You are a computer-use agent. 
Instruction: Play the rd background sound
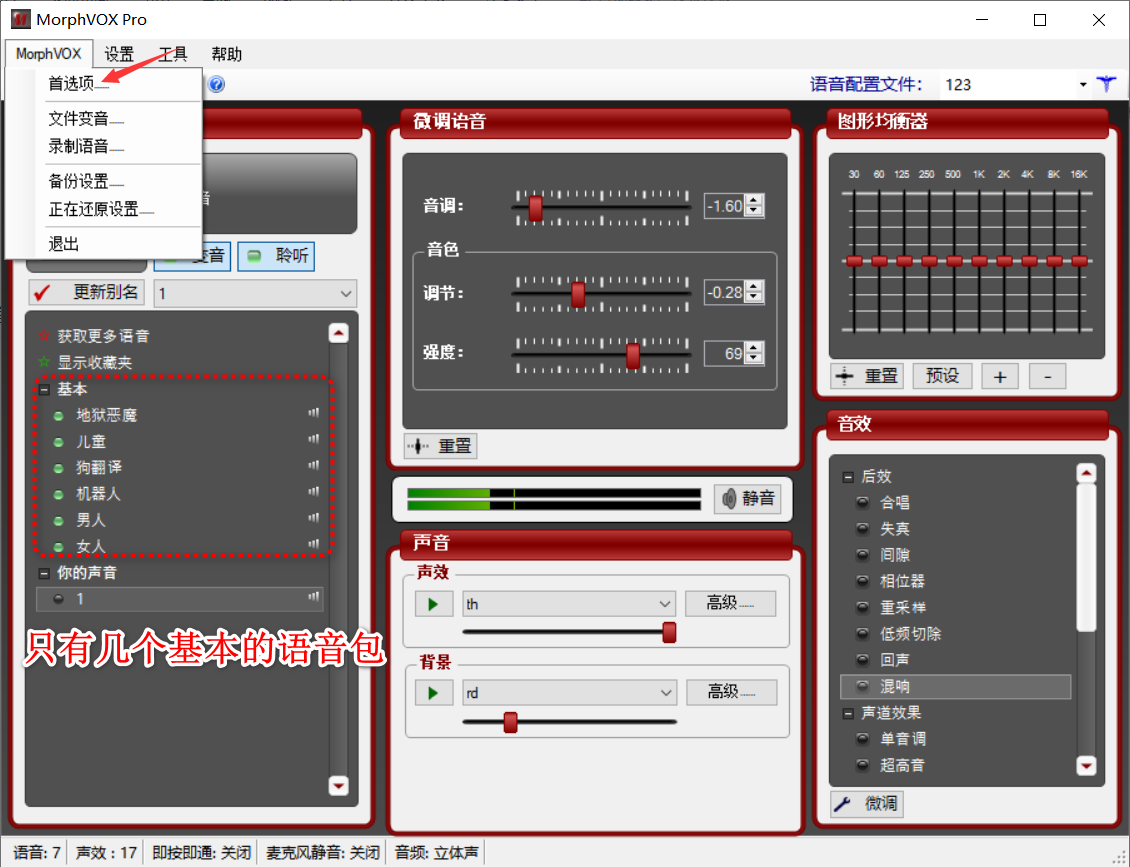pos(433,693)
